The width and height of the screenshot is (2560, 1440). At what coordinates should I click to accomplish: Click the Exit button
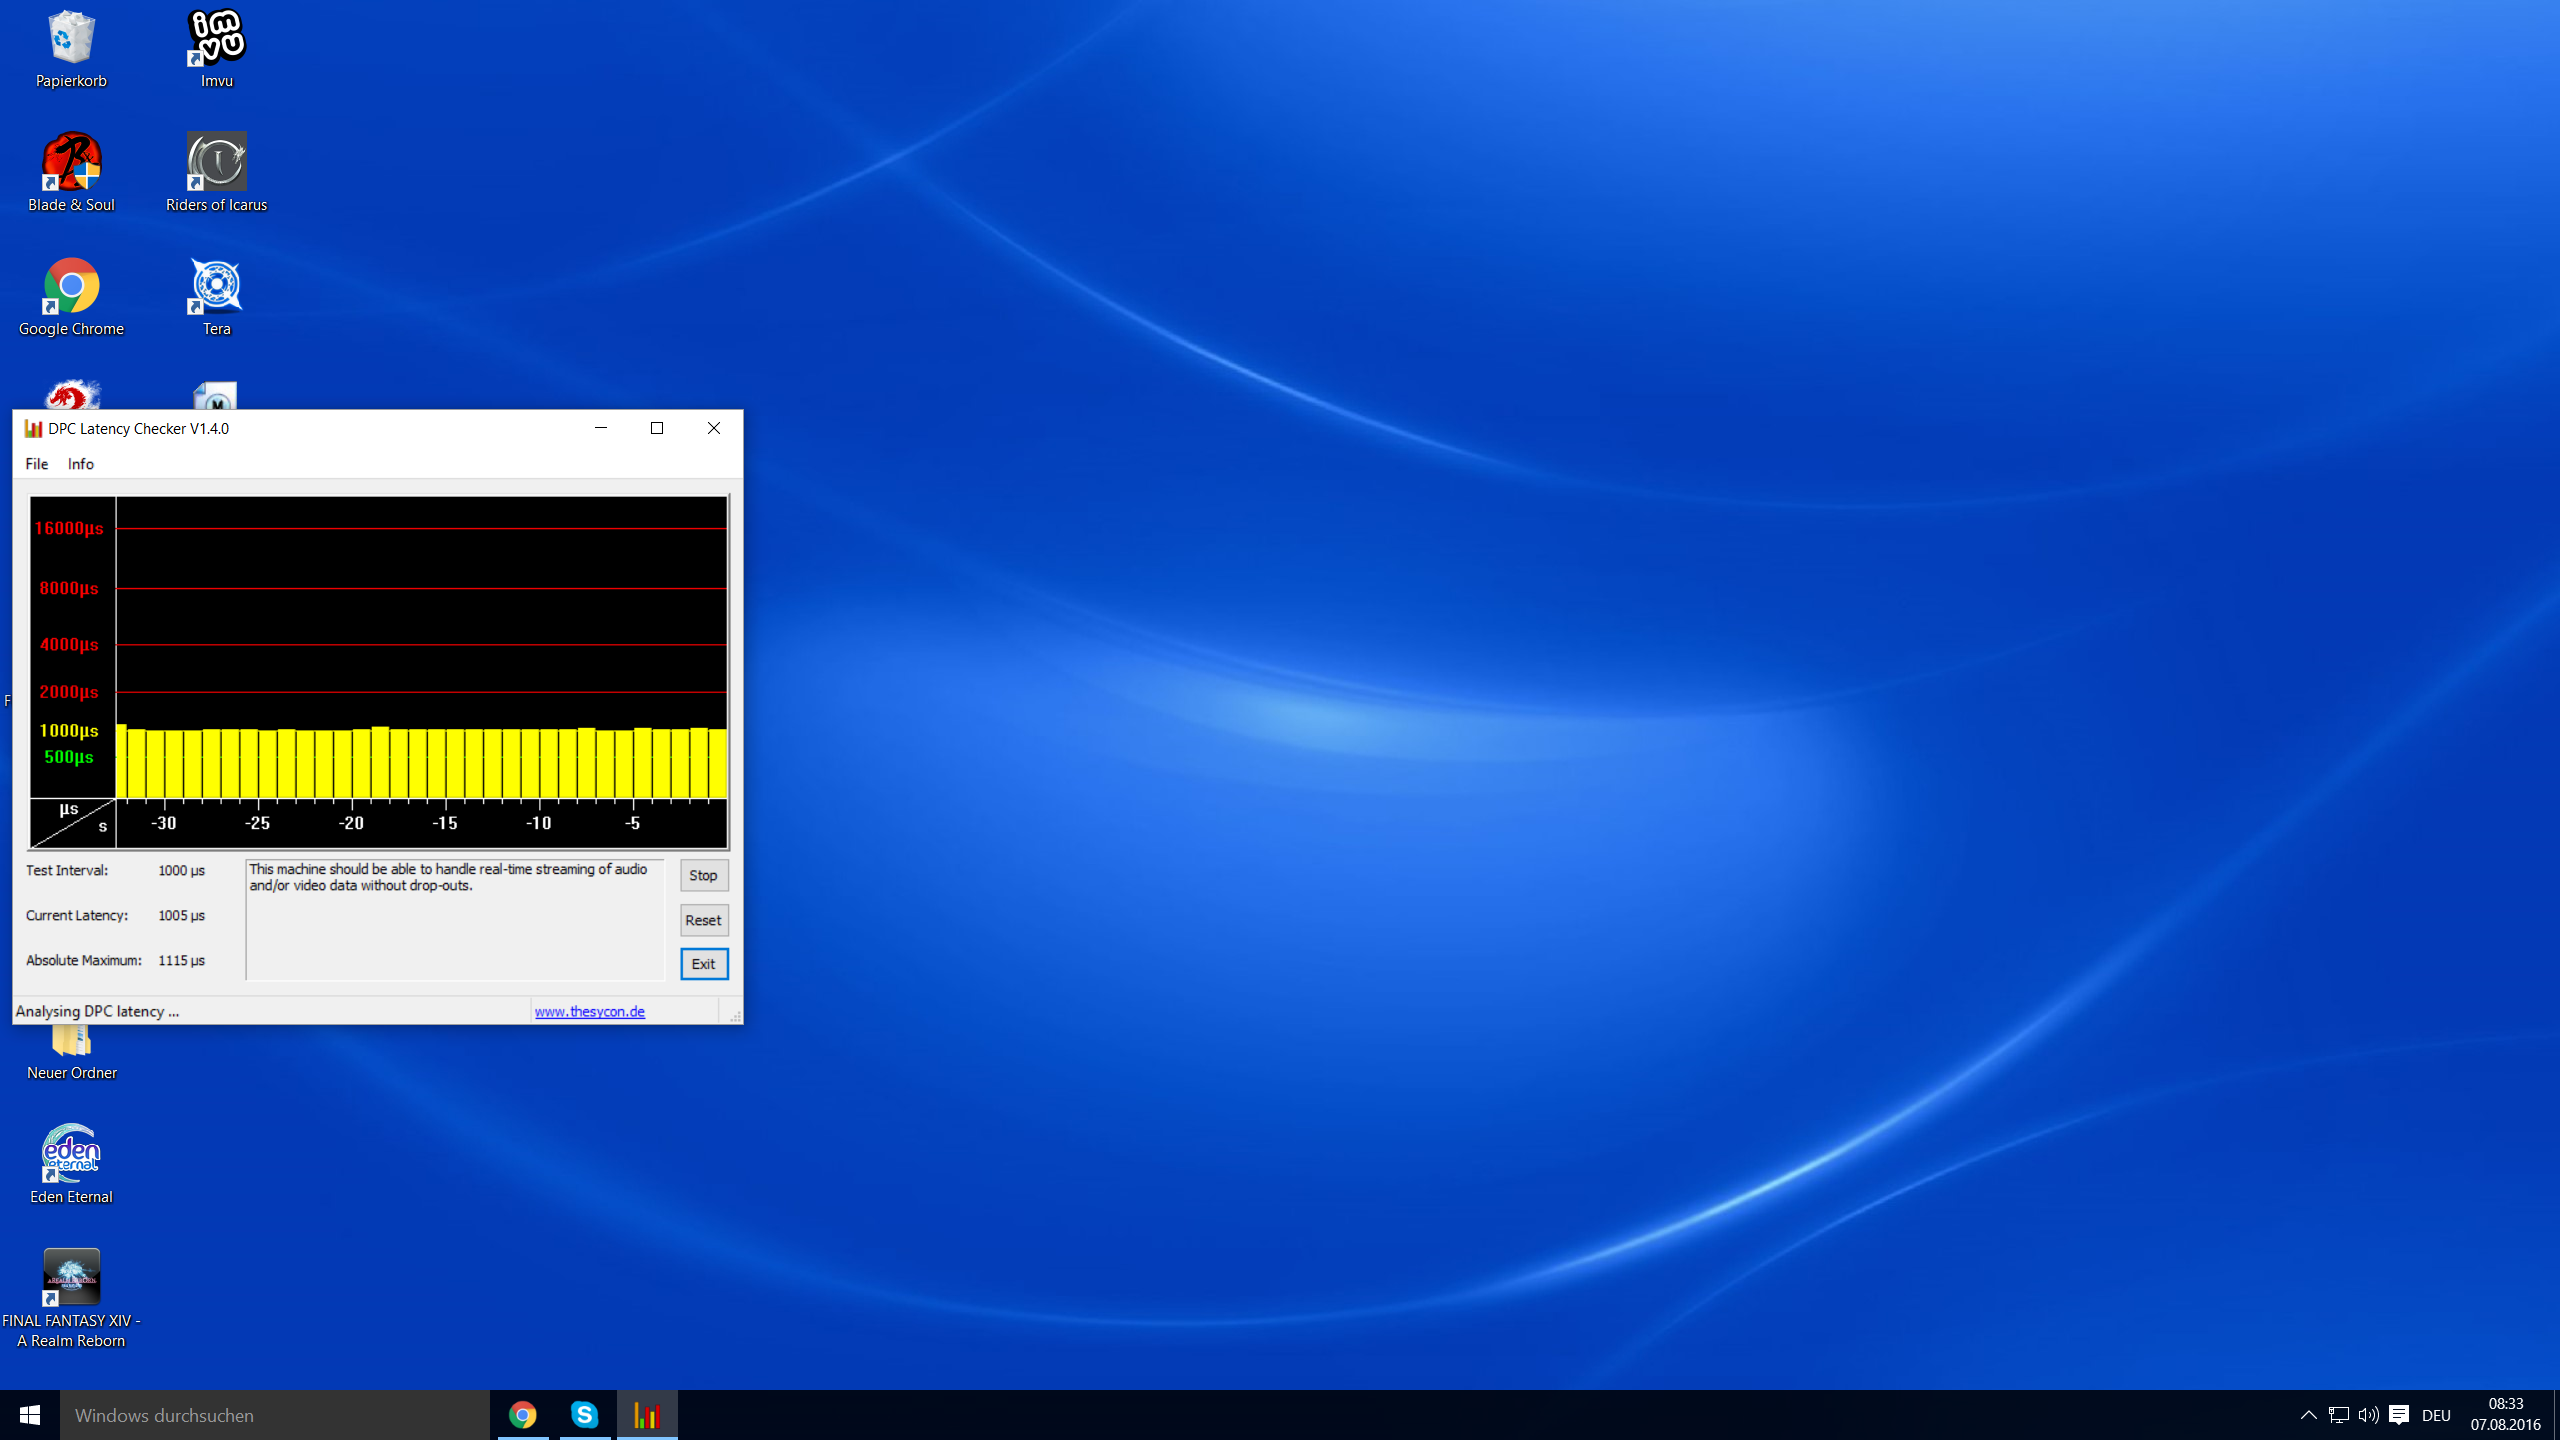point(703,964)
